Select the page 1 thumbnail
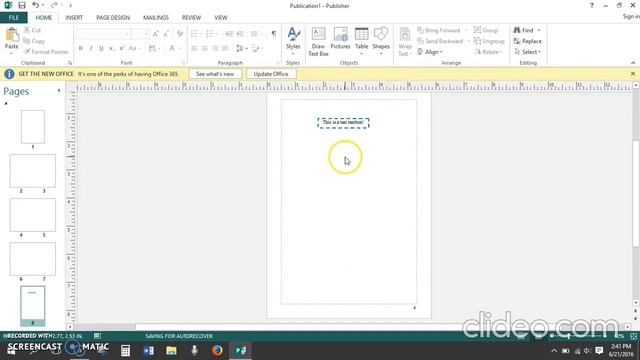The image size is (640, 360). [x=33, y=127]
